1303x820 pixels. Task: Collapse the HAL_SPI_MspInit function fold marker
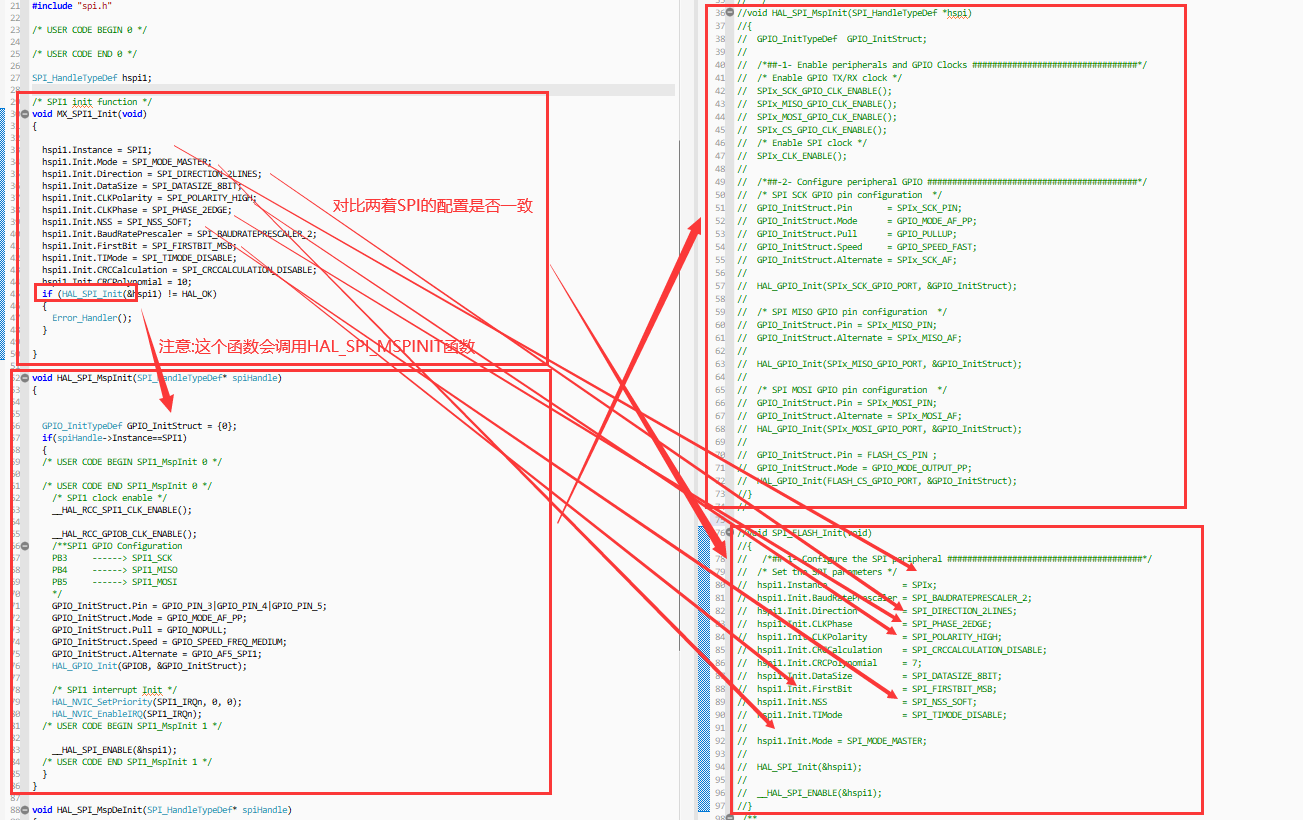(24, 377)
